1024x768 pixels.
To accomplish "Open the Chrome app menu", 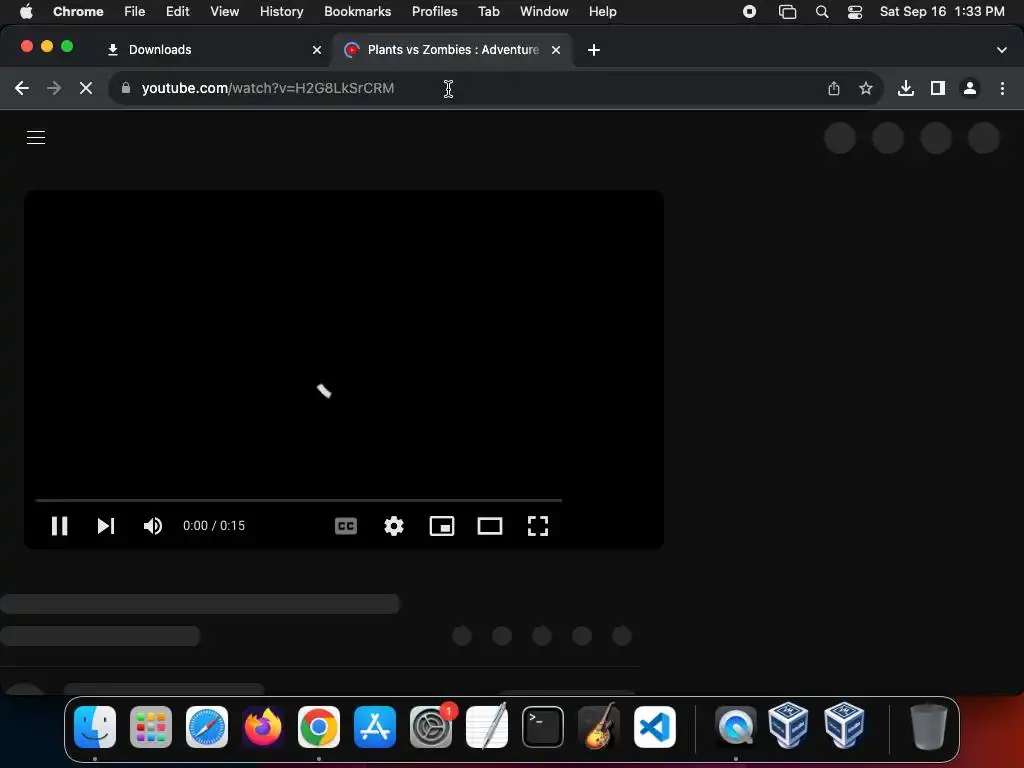I will coord(78,11).
